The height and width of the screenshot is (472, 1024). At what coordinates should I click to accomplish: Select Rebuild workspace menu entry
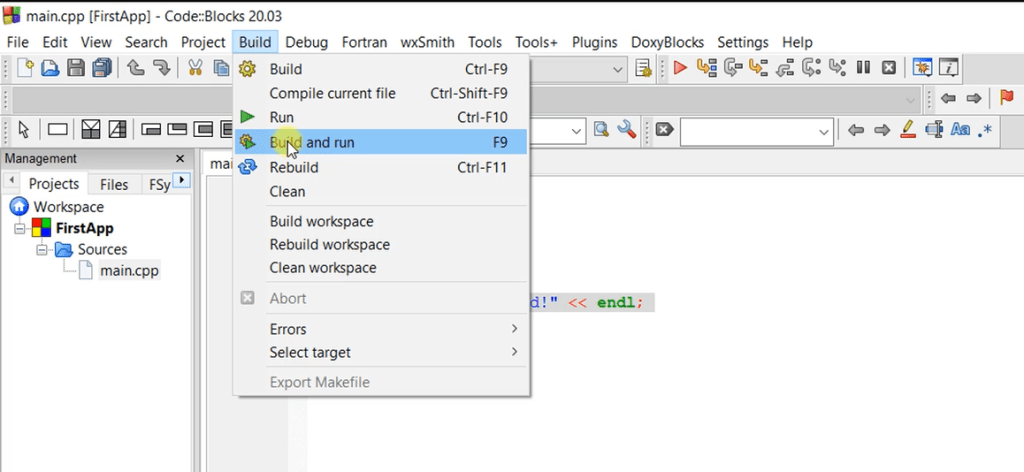click(381, 245)
